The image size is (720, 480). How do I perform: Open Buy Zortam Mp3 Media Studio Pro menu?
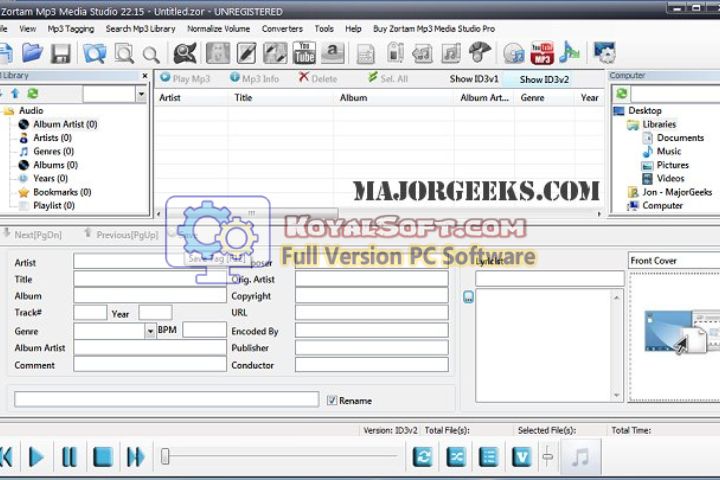pos(434,28)
